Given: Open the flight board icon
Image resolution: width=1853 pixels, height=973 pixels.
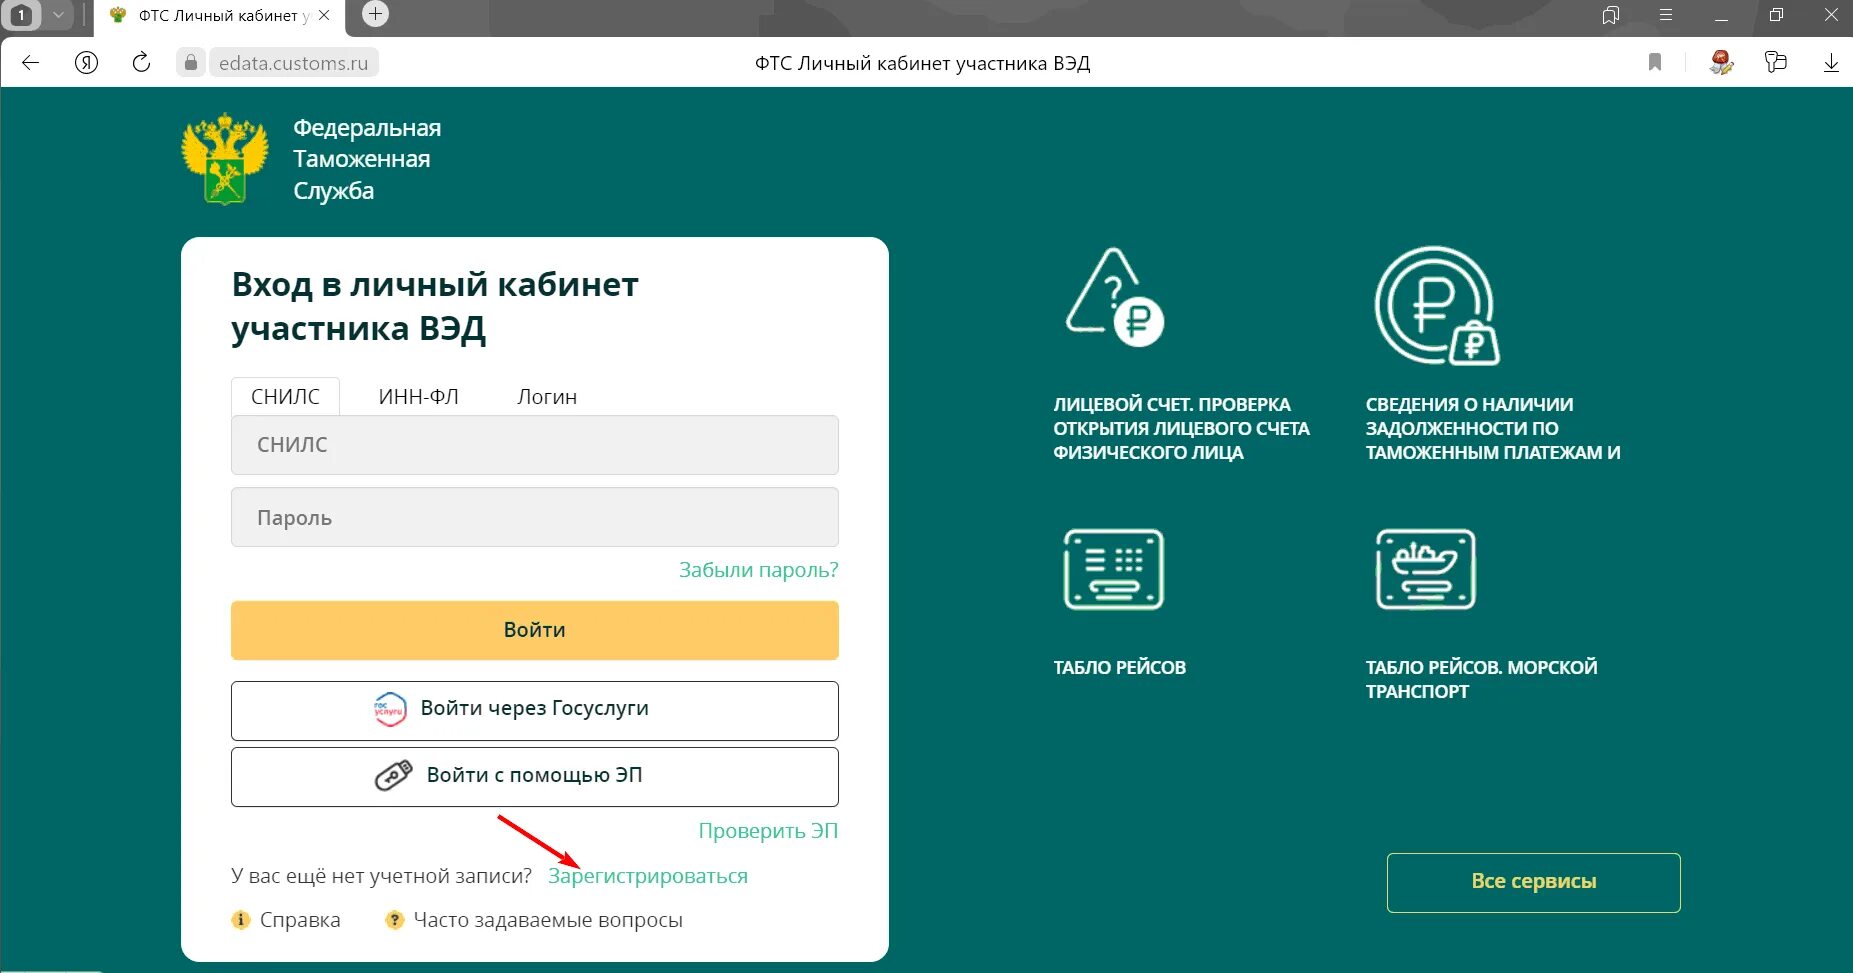Looking at the screenshot, I should tap(1114, 570).
